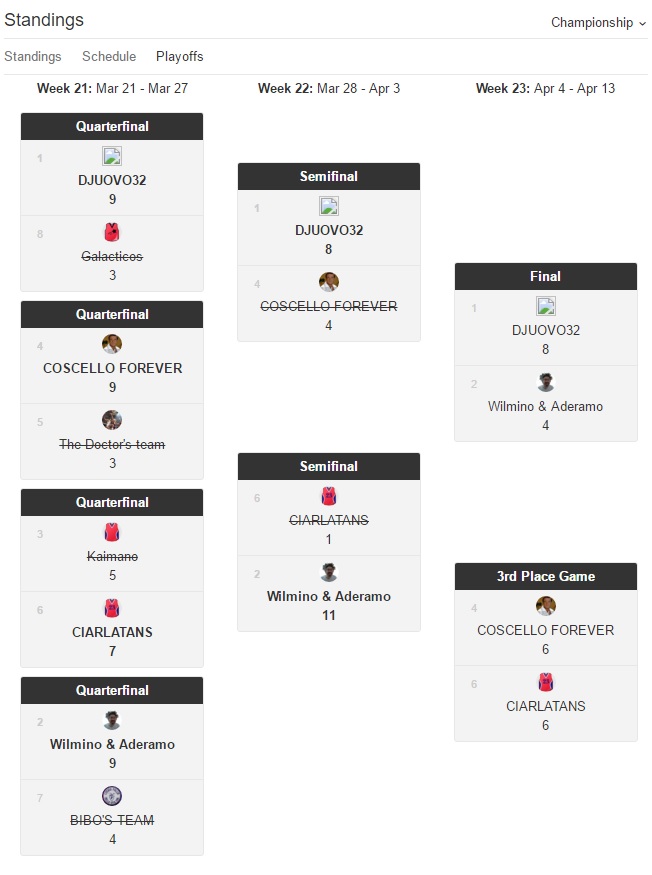
Task: Click BIBO'S TEAM name link
Action: pyautogui.click(x=112, y=820)
